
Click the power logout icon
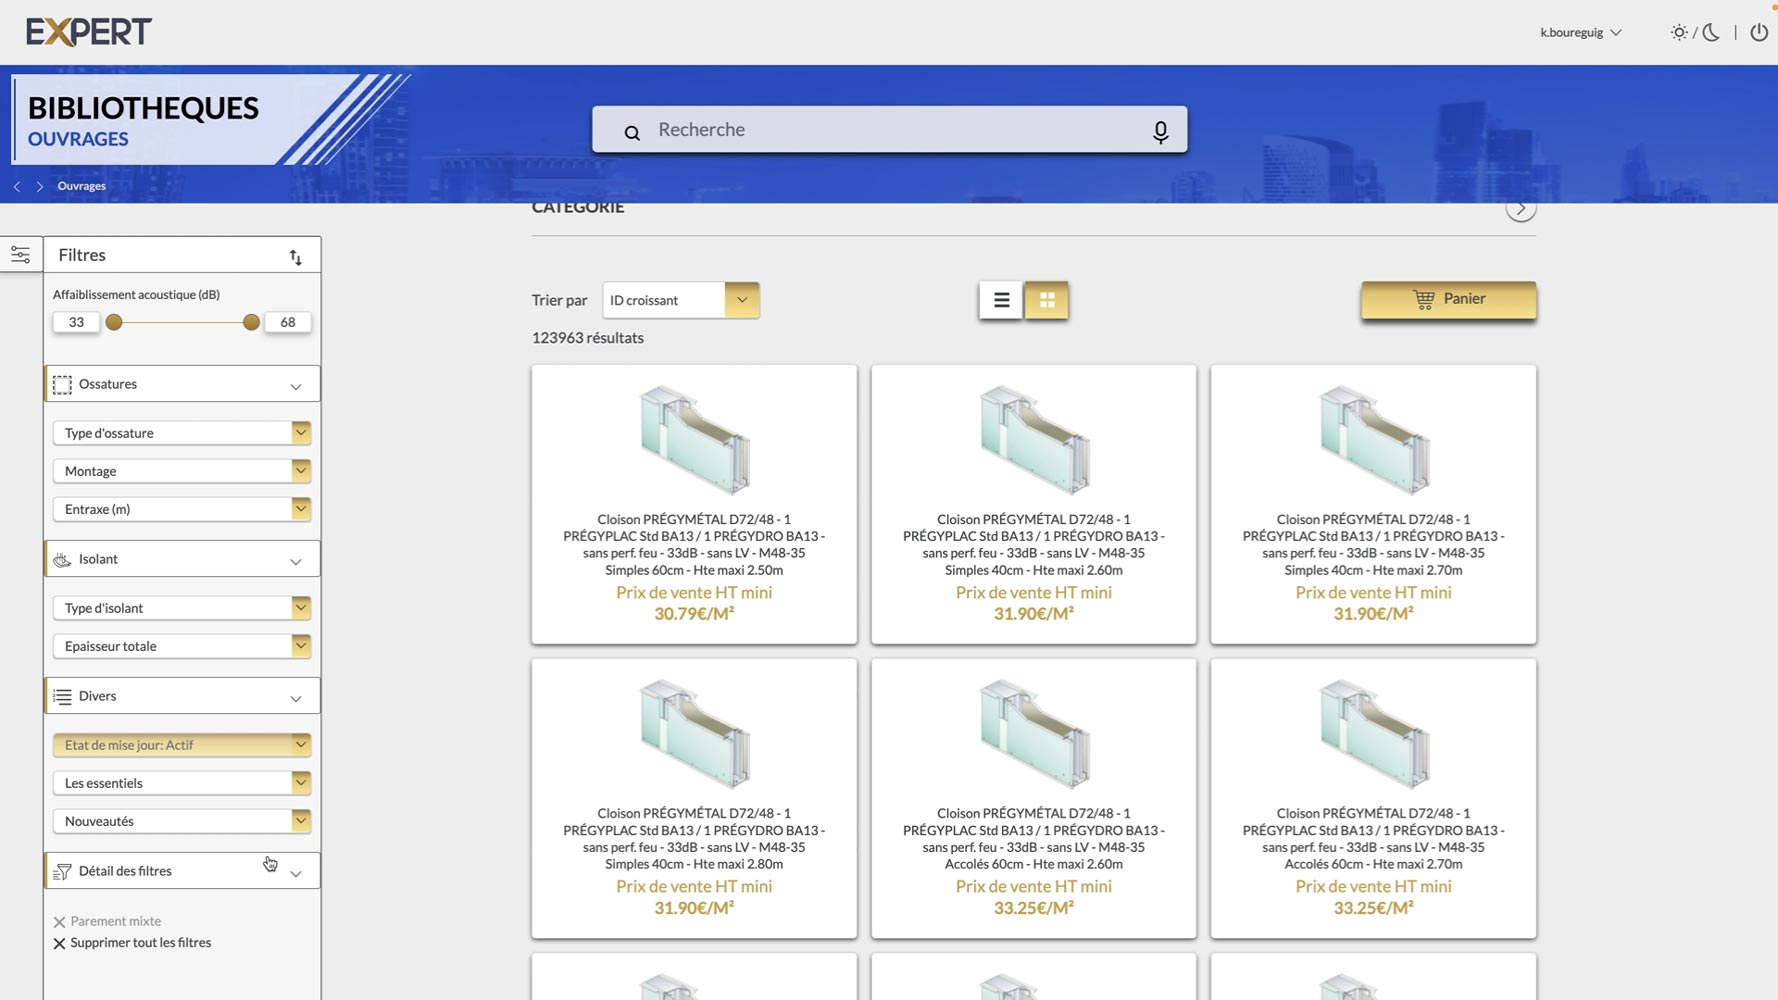tap(1758, 32)
